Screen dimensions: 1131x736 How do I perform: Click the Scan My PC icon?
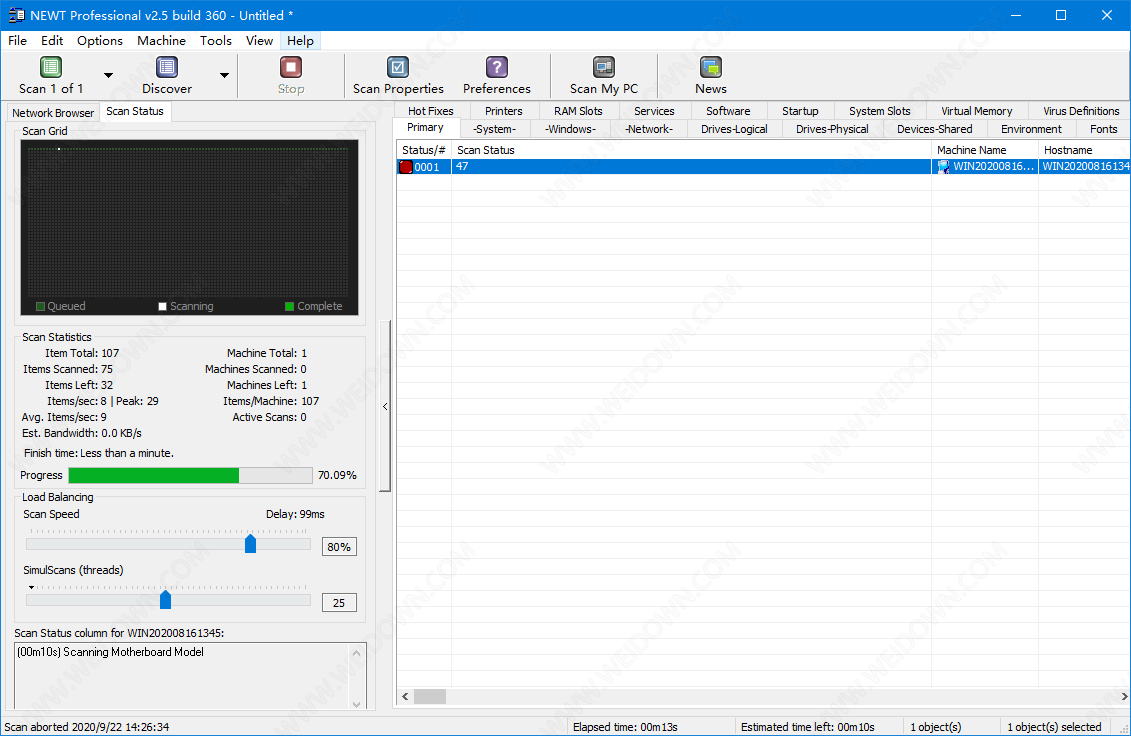(604, 68)
